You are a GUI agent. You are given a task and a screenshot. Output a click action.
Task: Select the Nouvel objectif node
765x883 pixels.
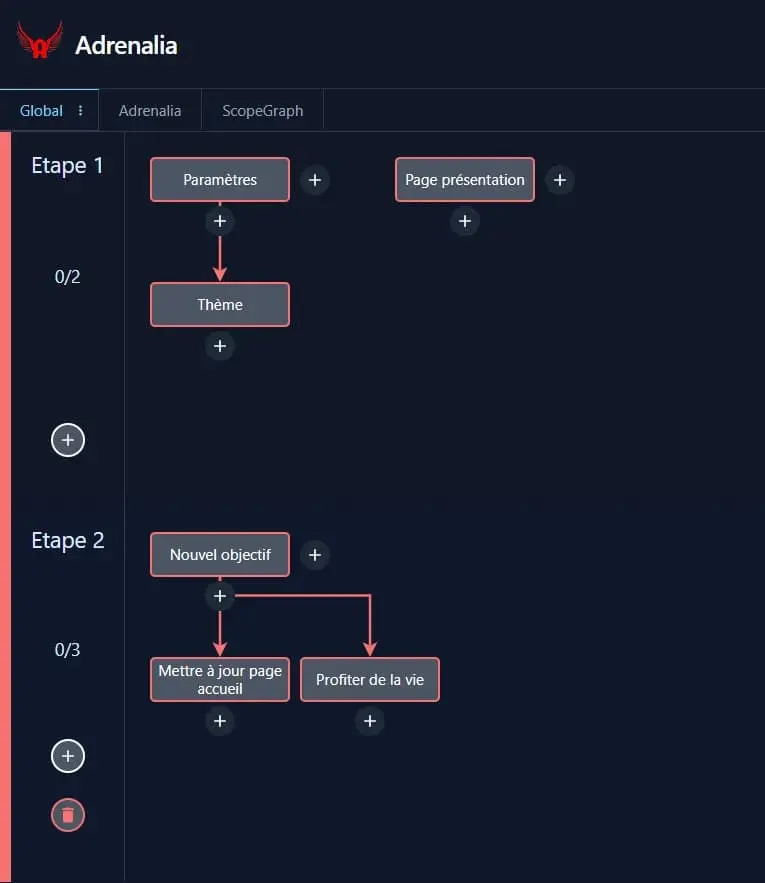pyautogui.click(x=220, y=555)
